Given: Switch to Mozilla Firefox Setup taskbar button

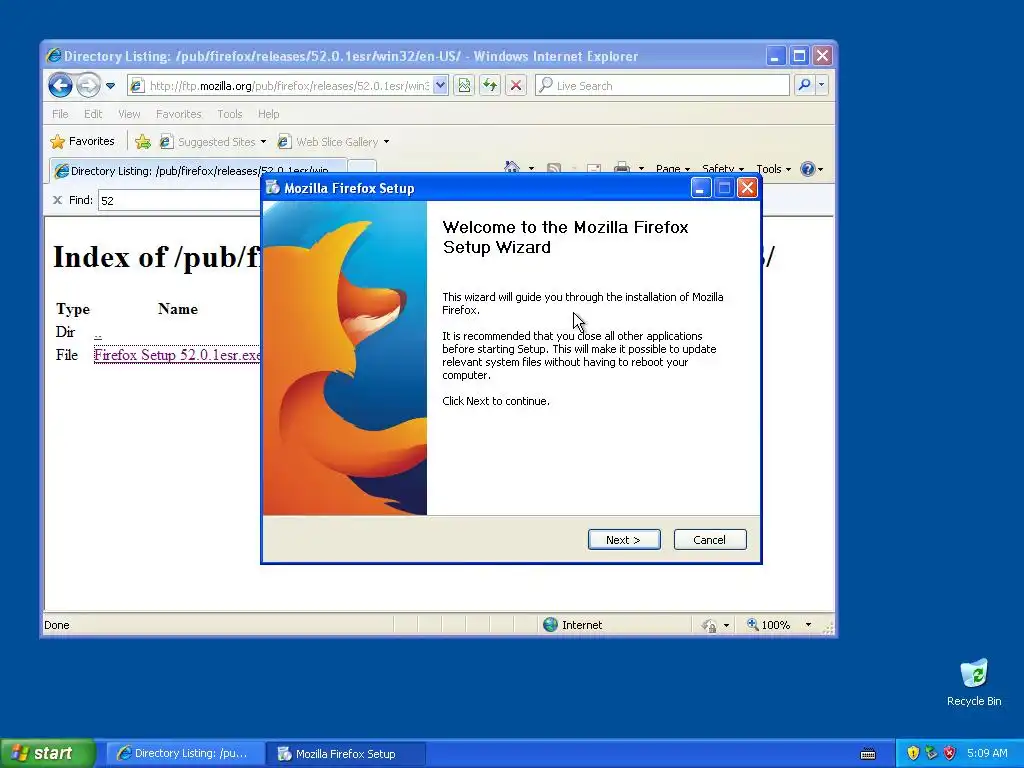Looking at the screenshot, I should (x=346, y=753).
